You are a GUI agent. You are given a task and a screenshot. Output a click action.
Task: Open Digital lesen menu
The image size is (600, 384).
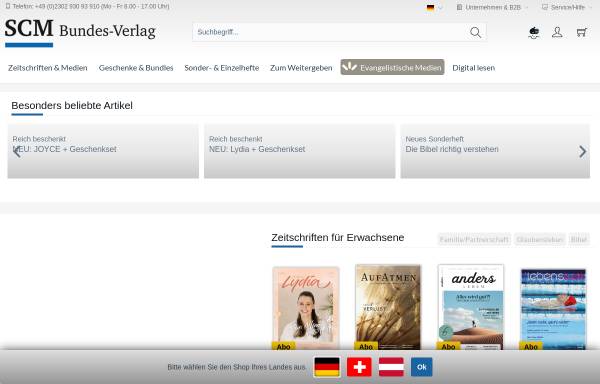473,68
